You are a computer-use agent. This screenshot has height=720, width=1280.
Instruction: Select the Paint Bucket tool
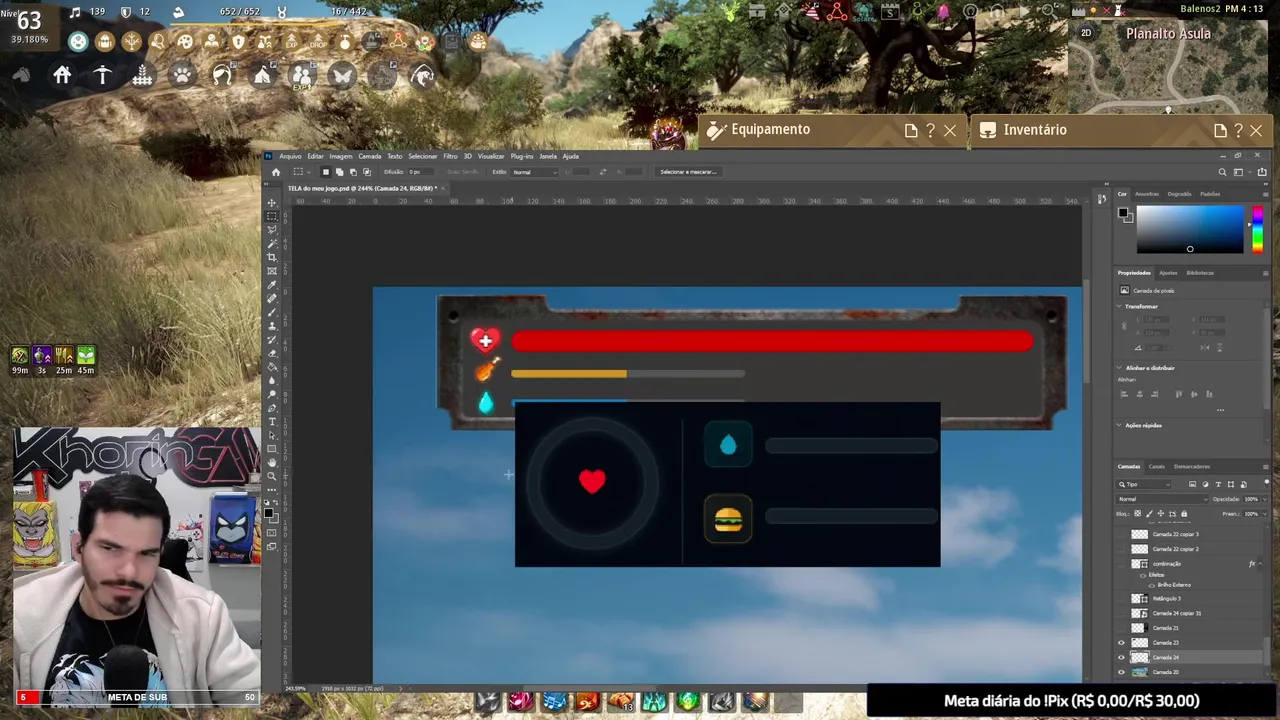tap(272, 366)
